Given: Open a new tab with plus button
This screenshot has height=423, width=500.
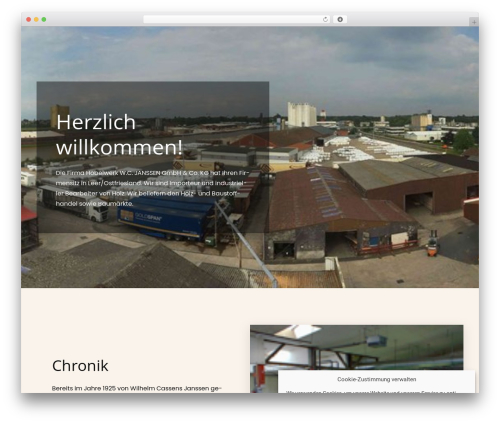Looking at the screenshot, I should tap(474, 22).
